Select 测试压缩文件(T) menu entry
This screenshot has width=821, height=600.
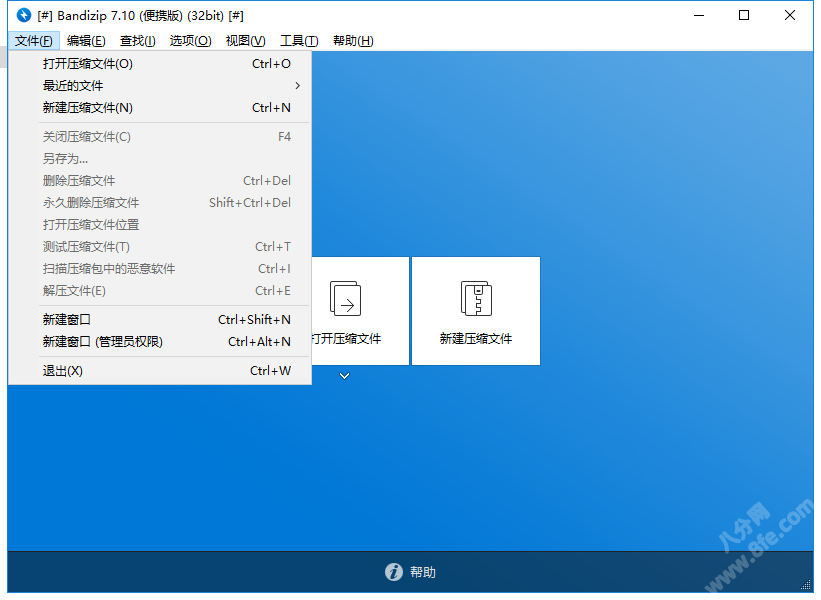[160, 247]
